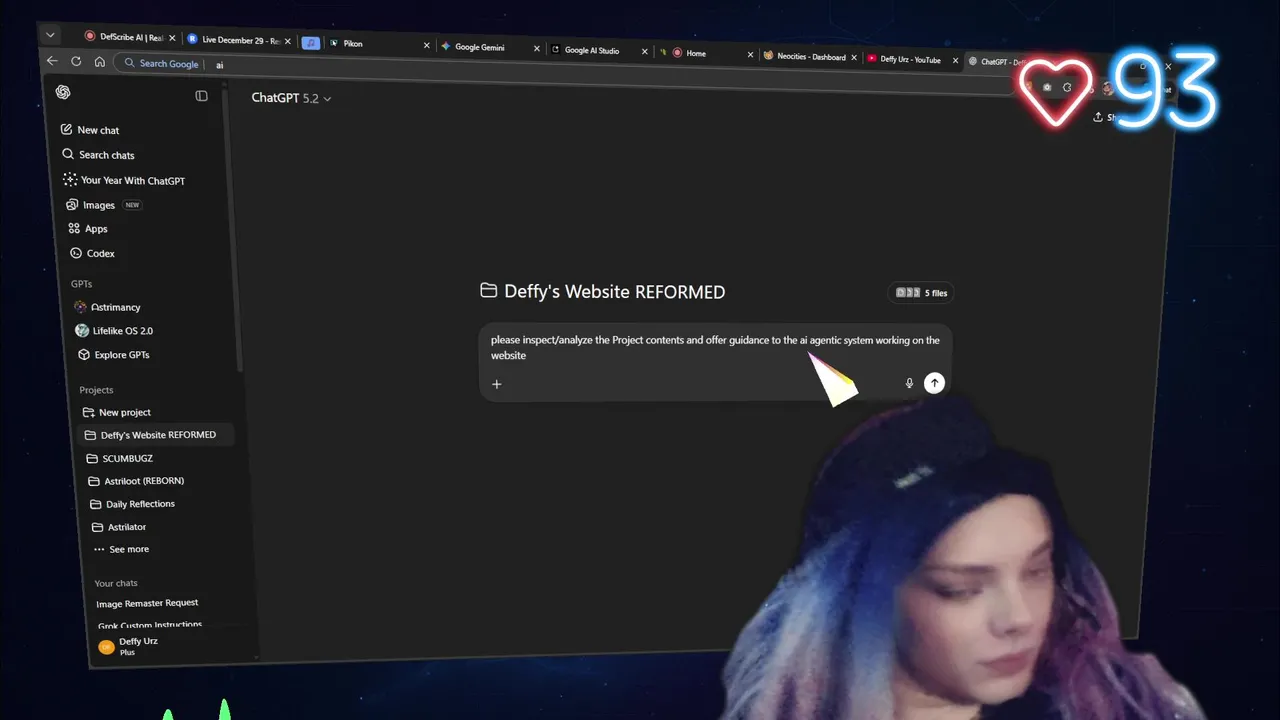Viewport: 1280px width, 720px height.
Task: Open the Daily Reflections project
Action: [132, 504]
